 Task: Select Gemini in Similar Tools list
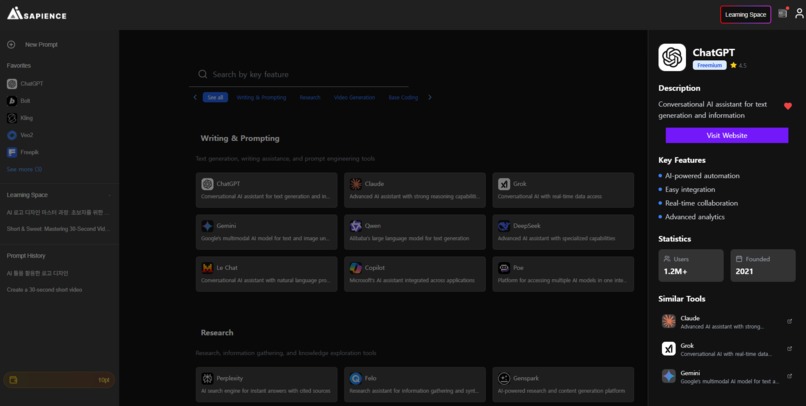(727, 376)
